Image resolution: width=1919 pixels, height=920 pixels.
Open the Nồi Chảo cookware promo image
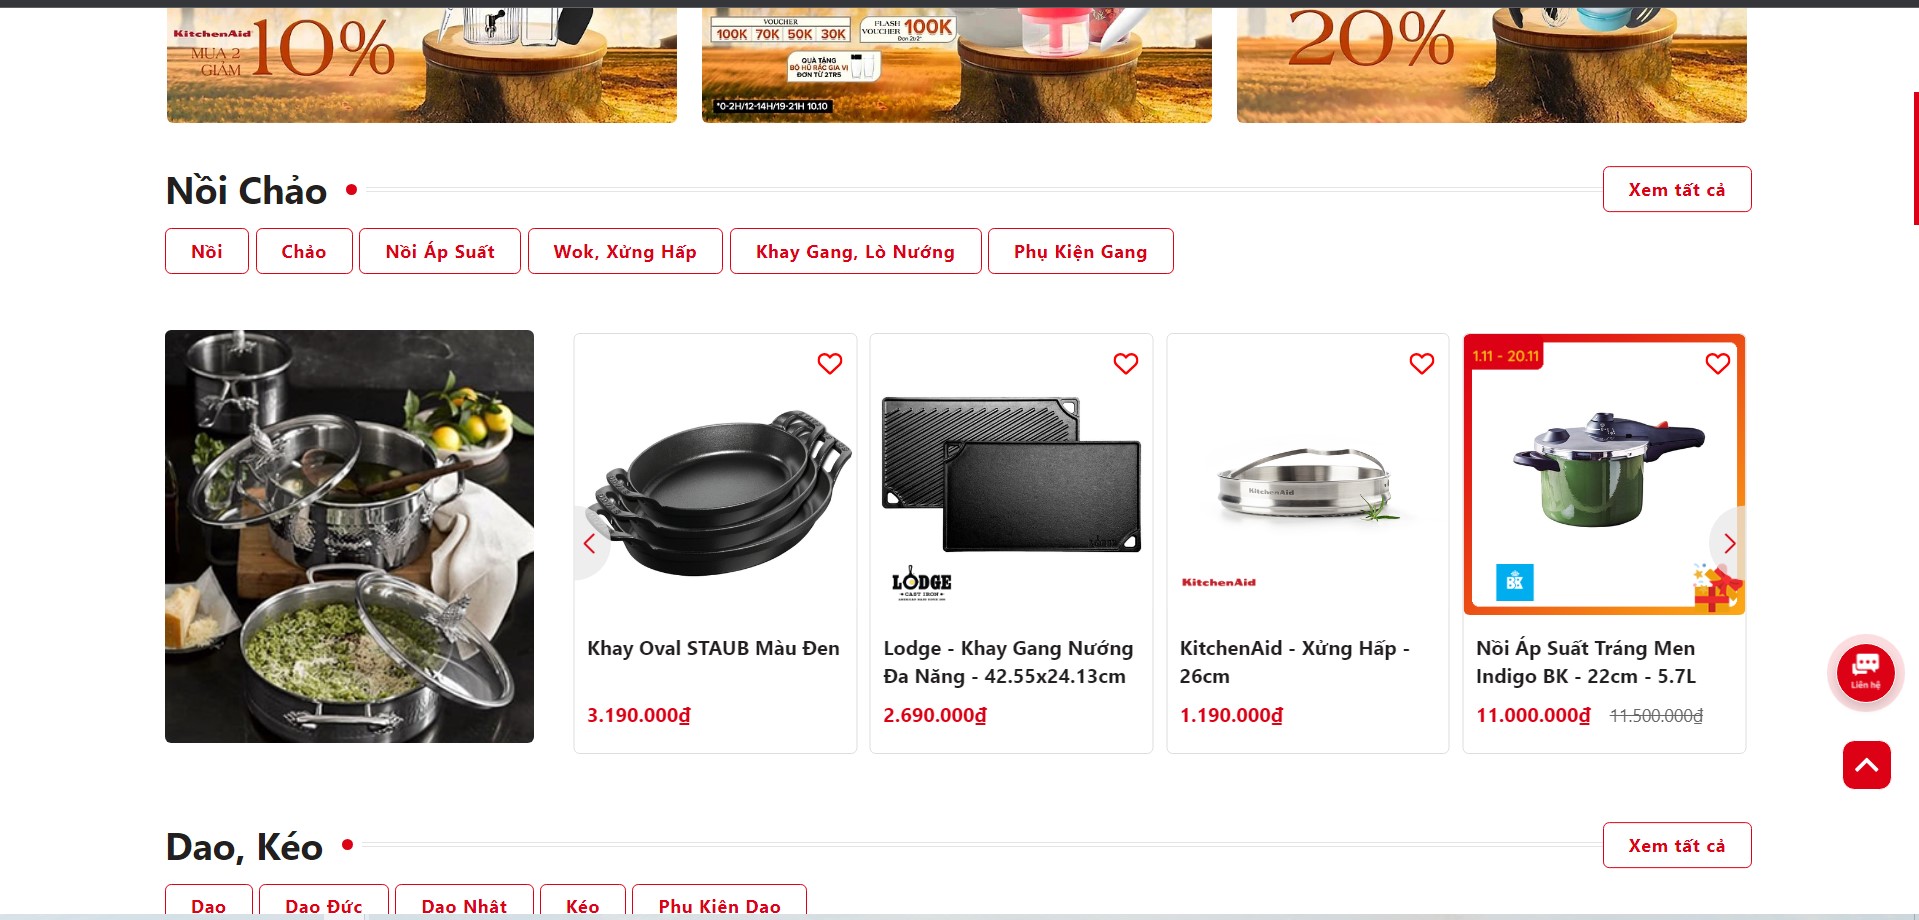click(349, 536)
